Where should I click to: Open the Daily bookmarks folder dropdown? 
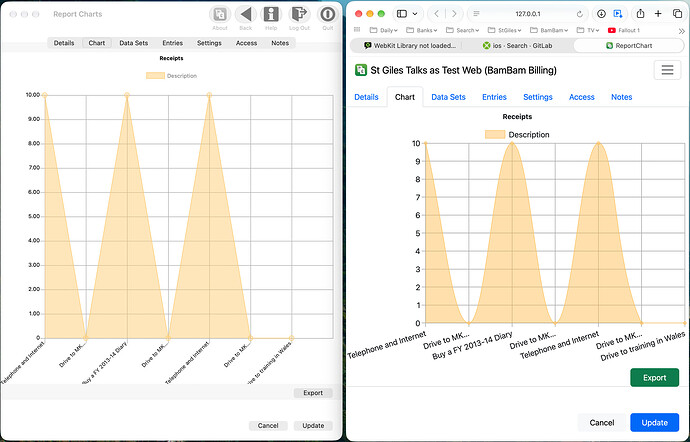pos(383,30)
